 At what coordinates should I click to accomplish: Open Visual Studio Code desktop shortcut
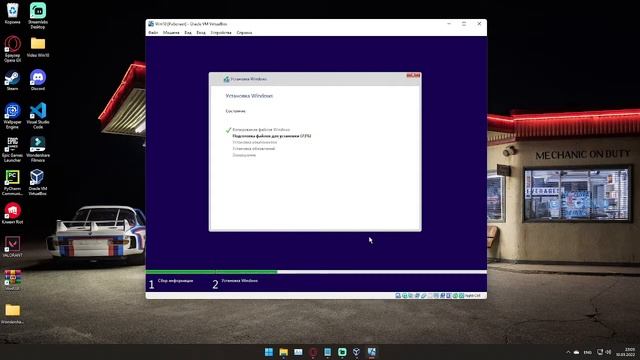[x=38, y=116]
